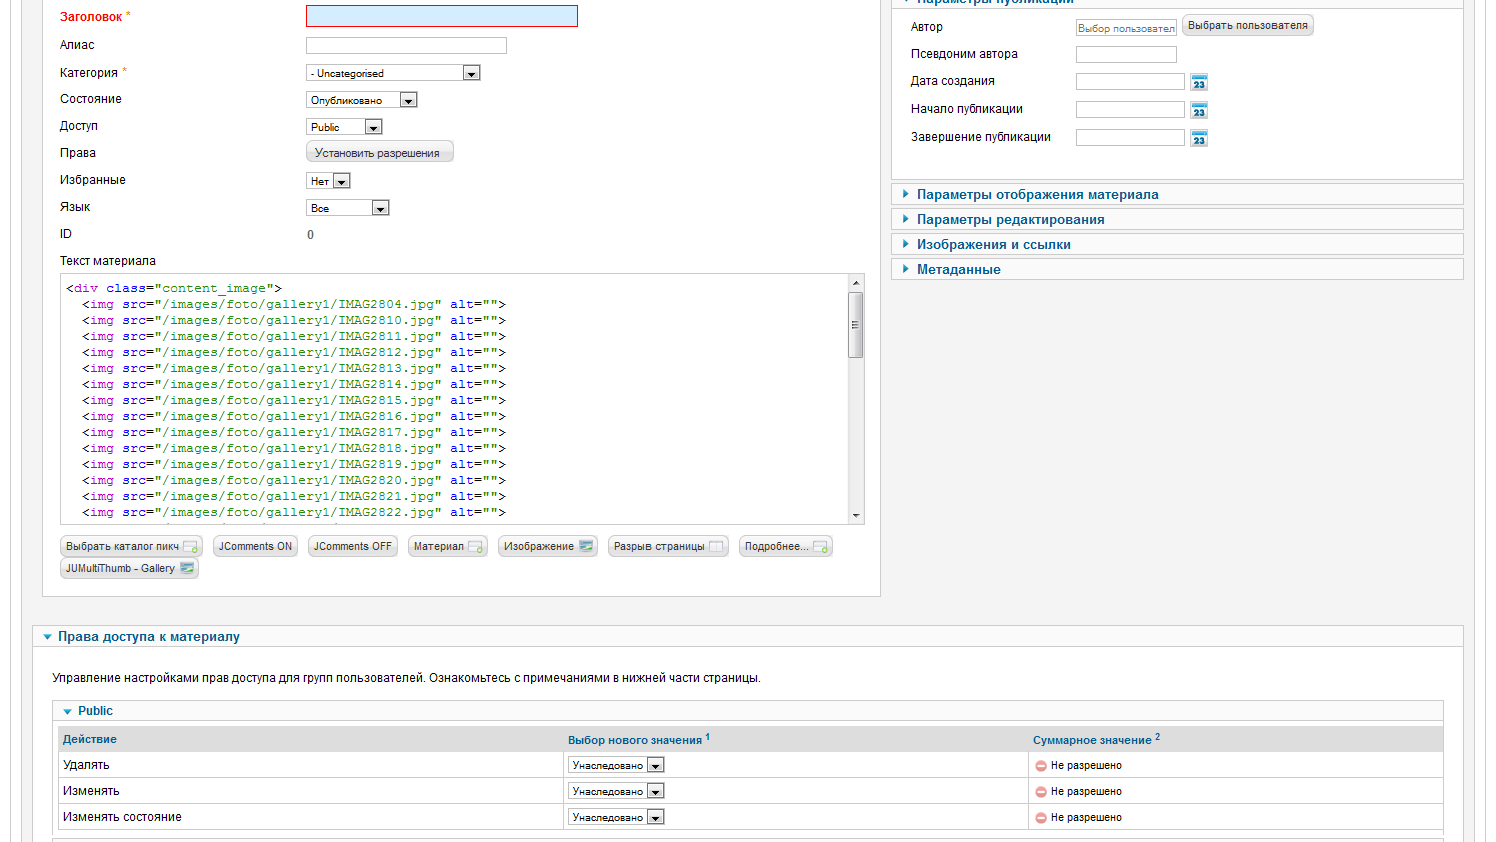Viewport: 1496px width, 842px height.
Task: Open the Избранные dropdown
Action: click(328, 181)
